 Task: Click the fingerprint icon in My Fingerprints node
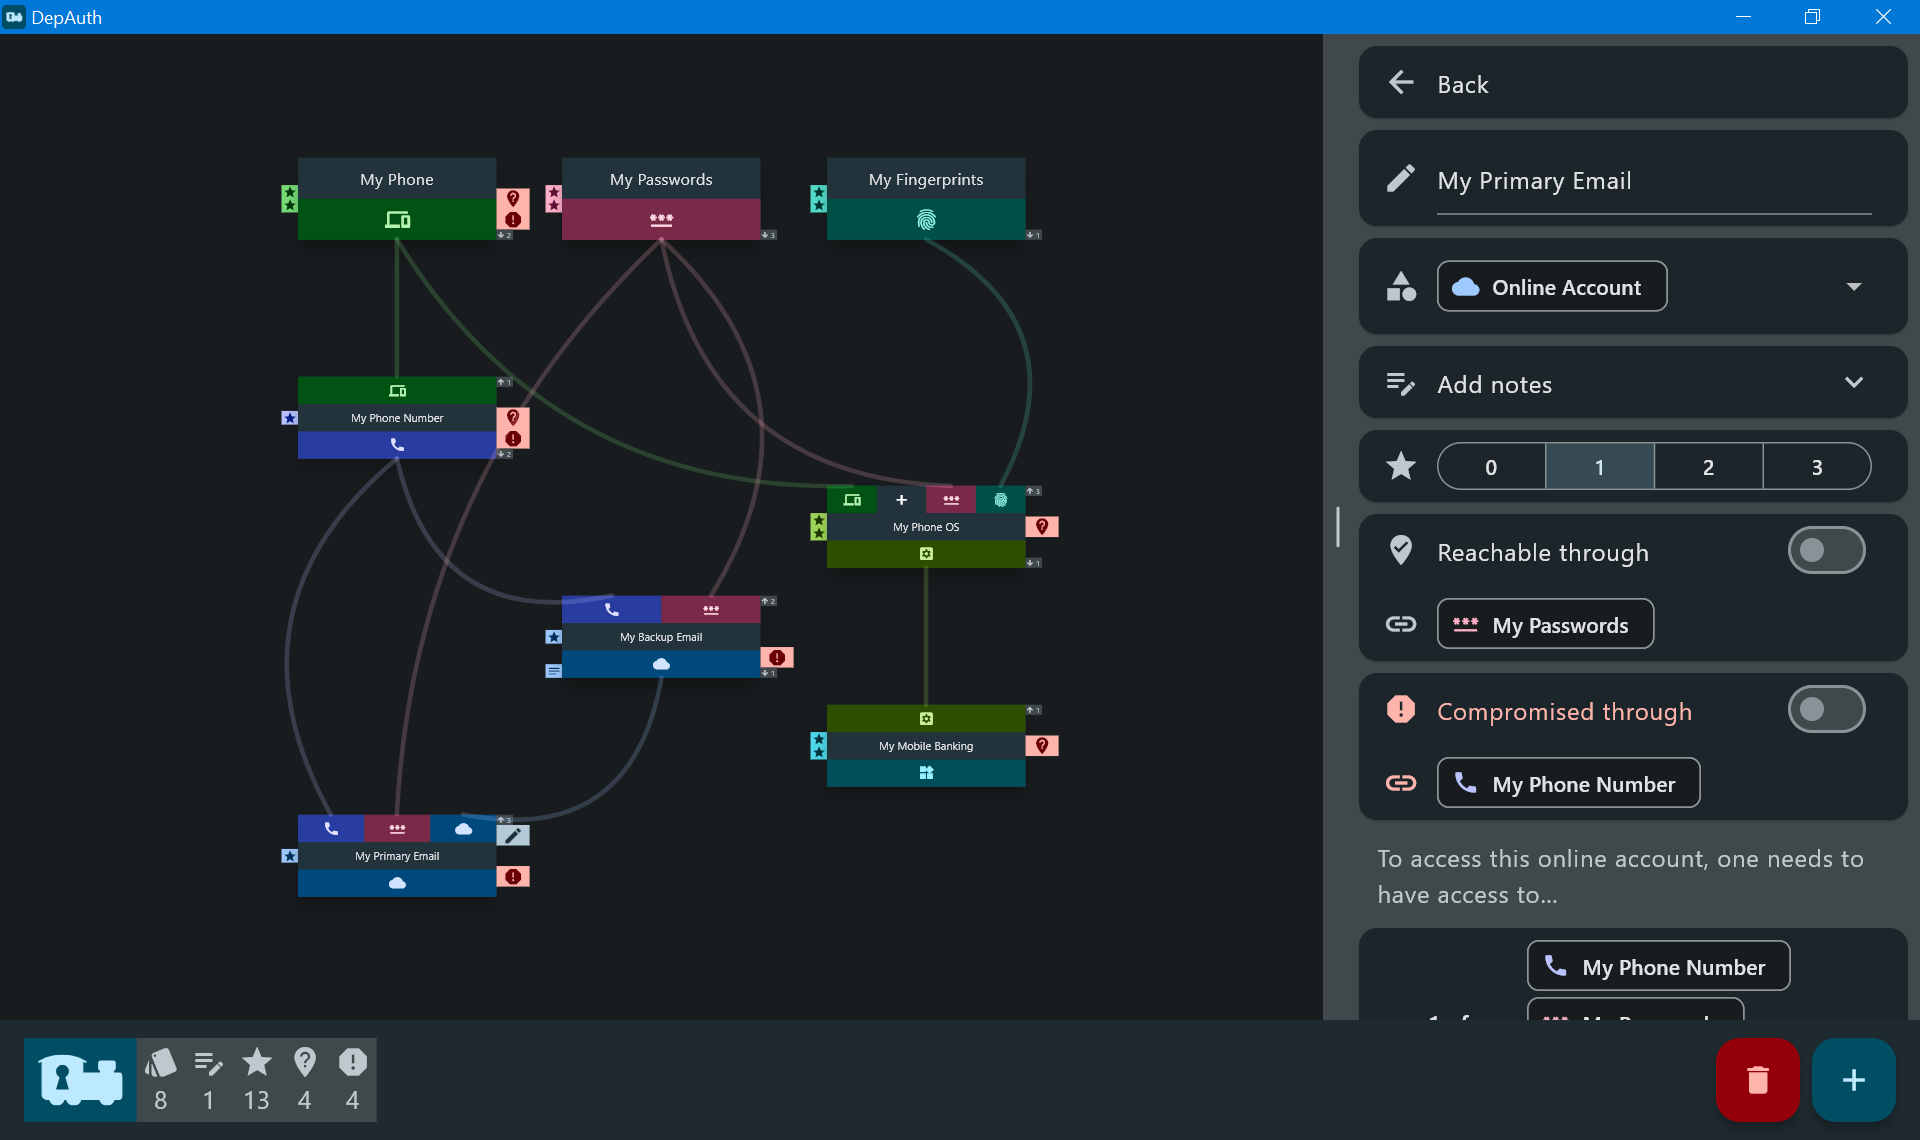[926, 219]
